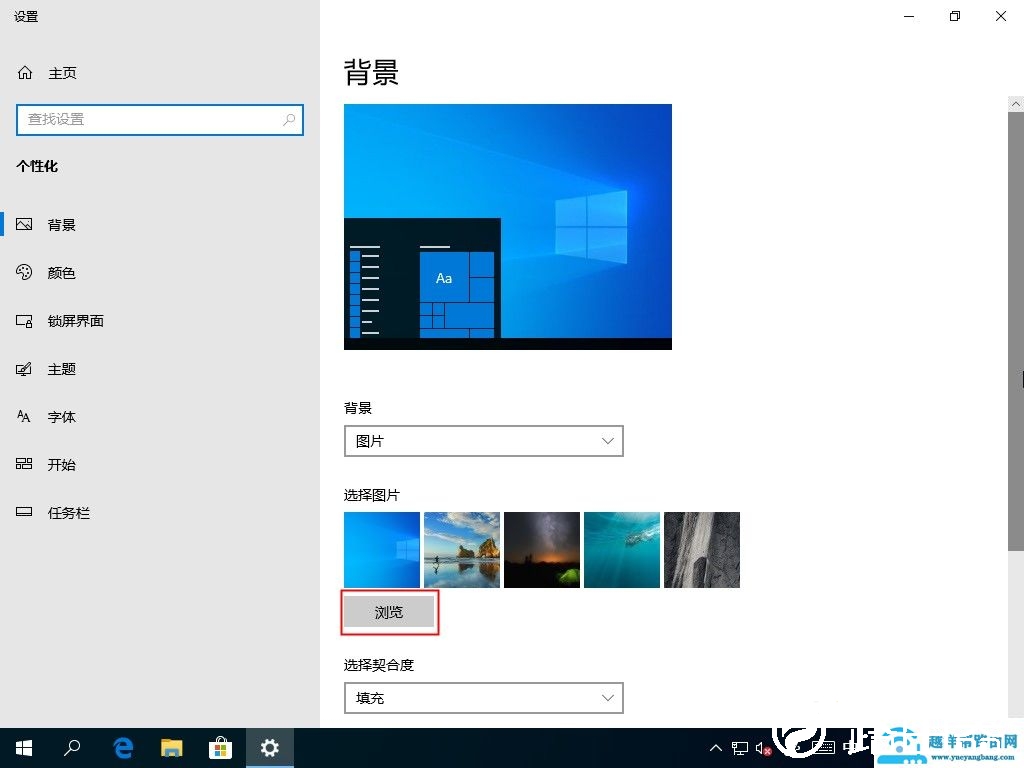Open the 字体 (Fonts) settings
Screen dimensions: 1024x768
[x=61, y=416]
